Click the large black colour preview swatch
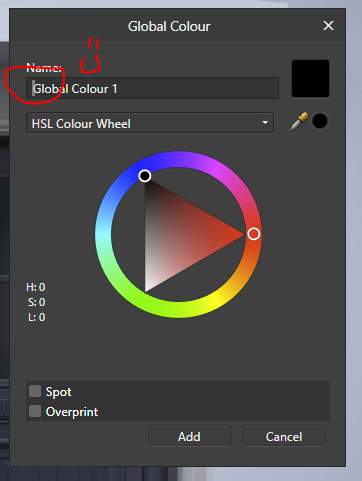This screenshot has width=362, height=481. [310, 79]
